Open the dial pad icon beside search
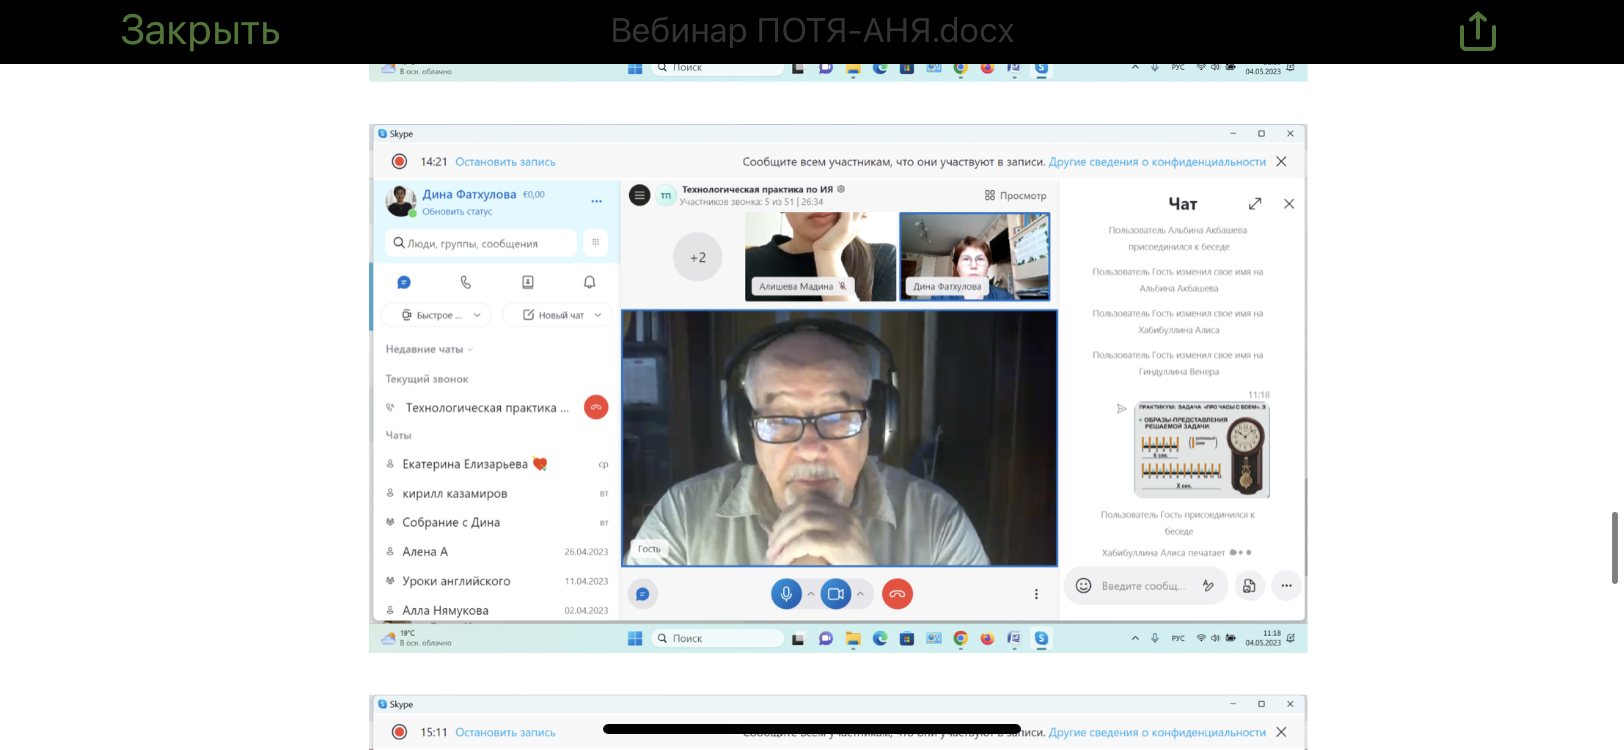 point(595,243)
